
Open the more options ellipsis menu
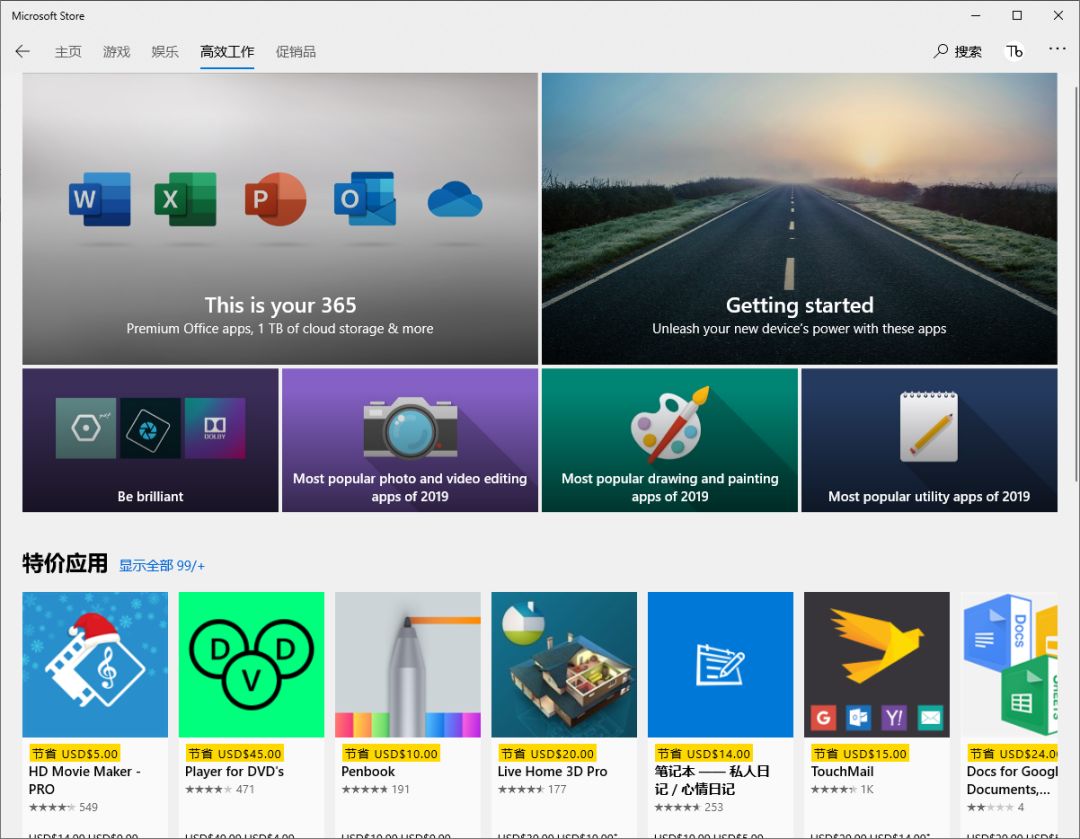tap(1057, 49)
